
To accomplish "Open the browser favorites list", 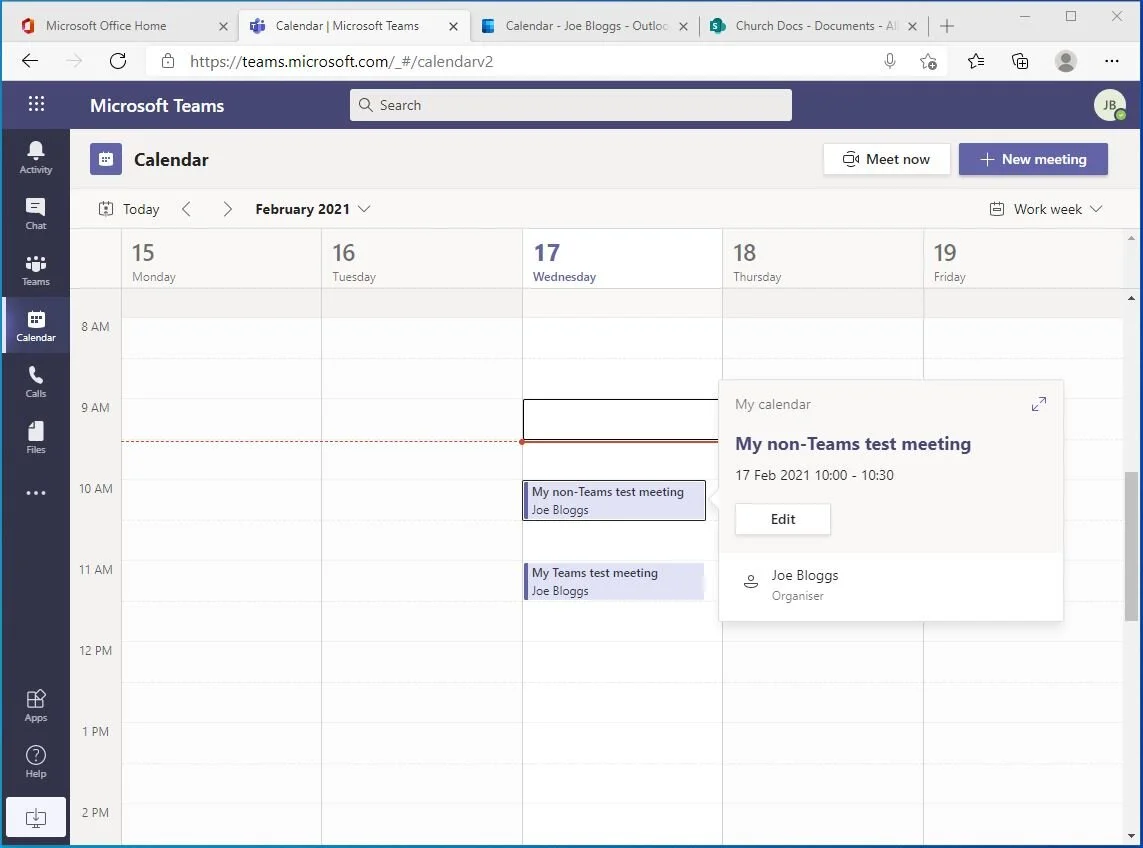I will [x=975, y=61].
